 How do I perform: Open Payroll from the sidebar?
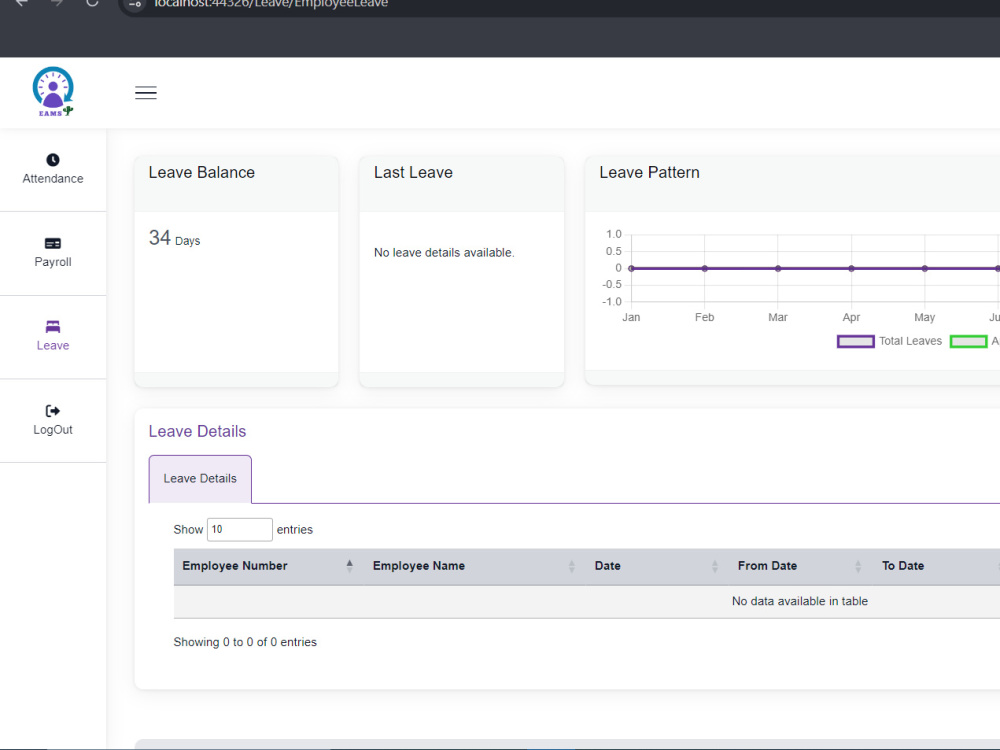click(53, 253)
